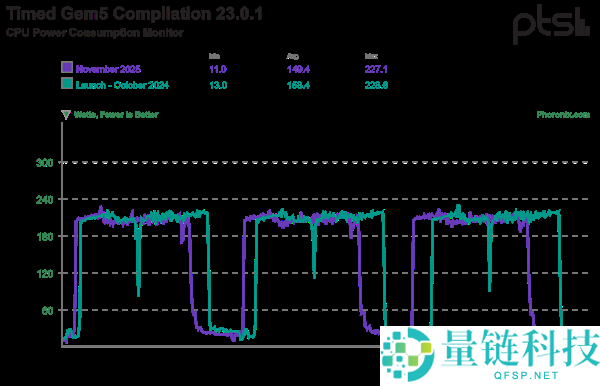600x386 pixels.
Task: Click the Launch October 2024 average value
Action: tap(298, 85)
